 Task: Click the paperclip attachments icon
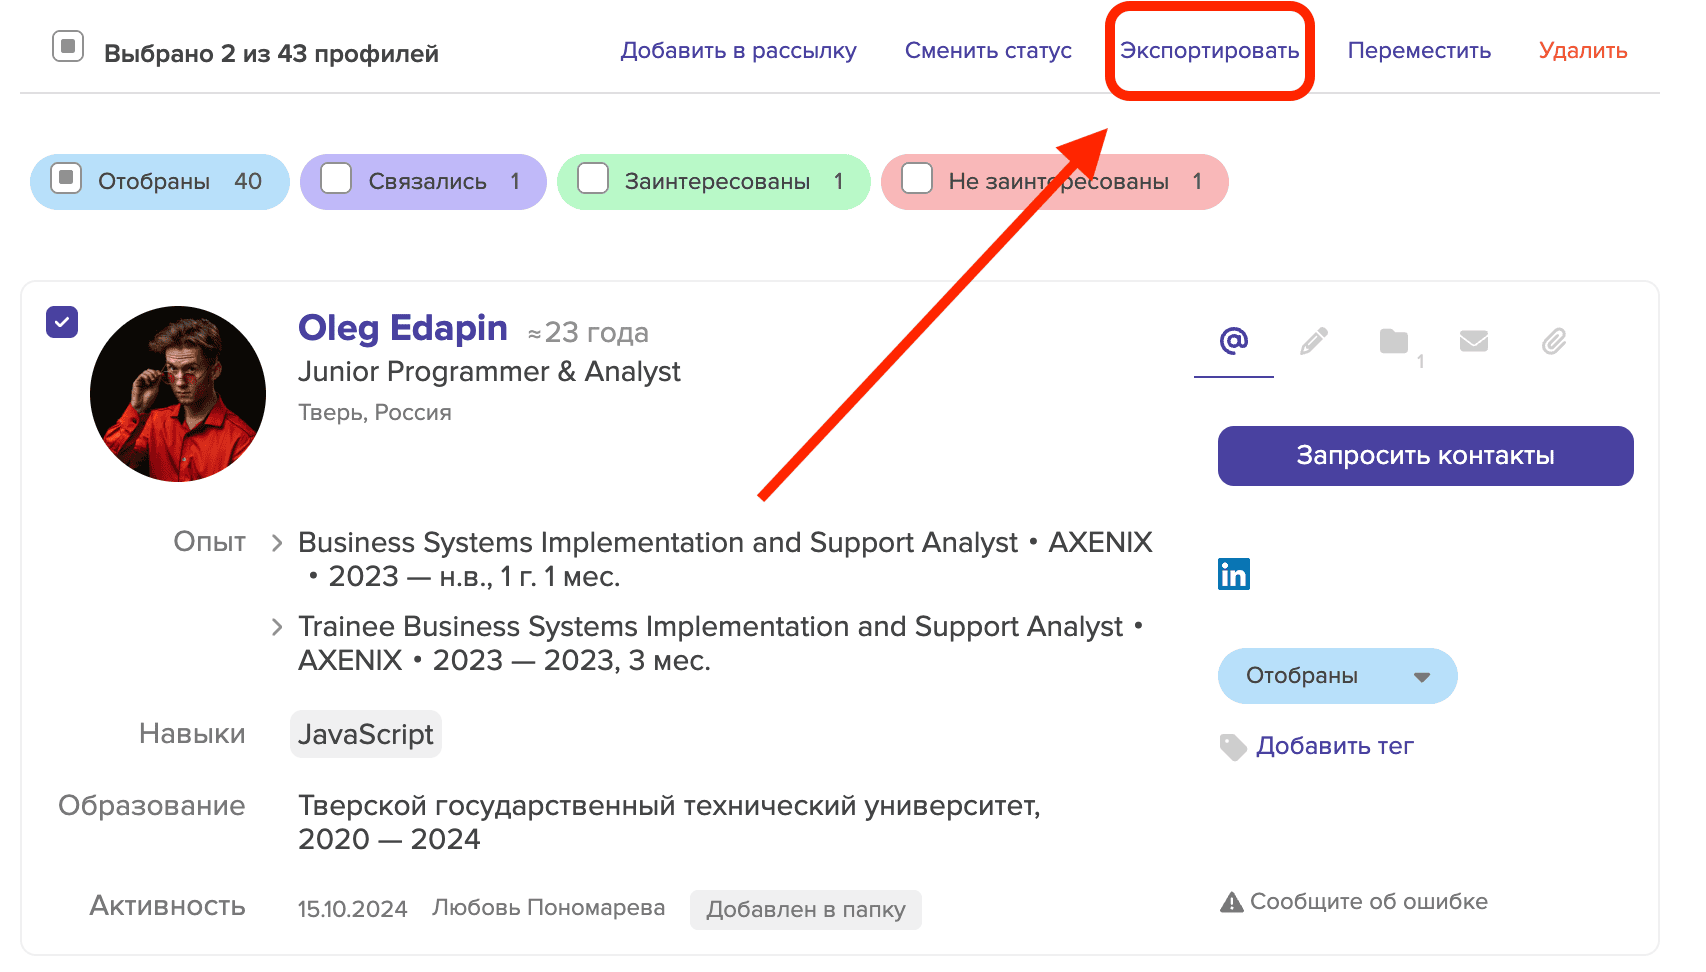[1554, 341]
